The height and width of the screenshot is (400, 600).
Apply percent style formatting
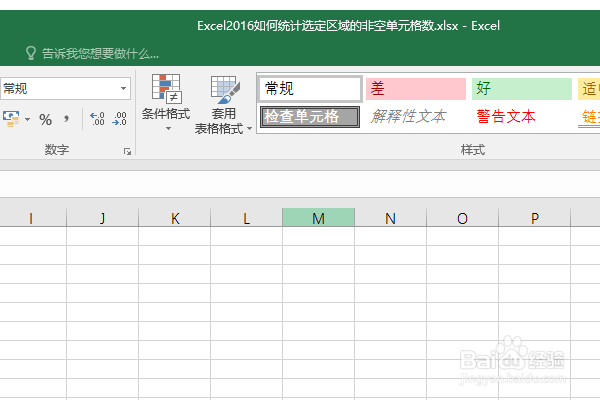pyautogui.click(x=46, y=120)
